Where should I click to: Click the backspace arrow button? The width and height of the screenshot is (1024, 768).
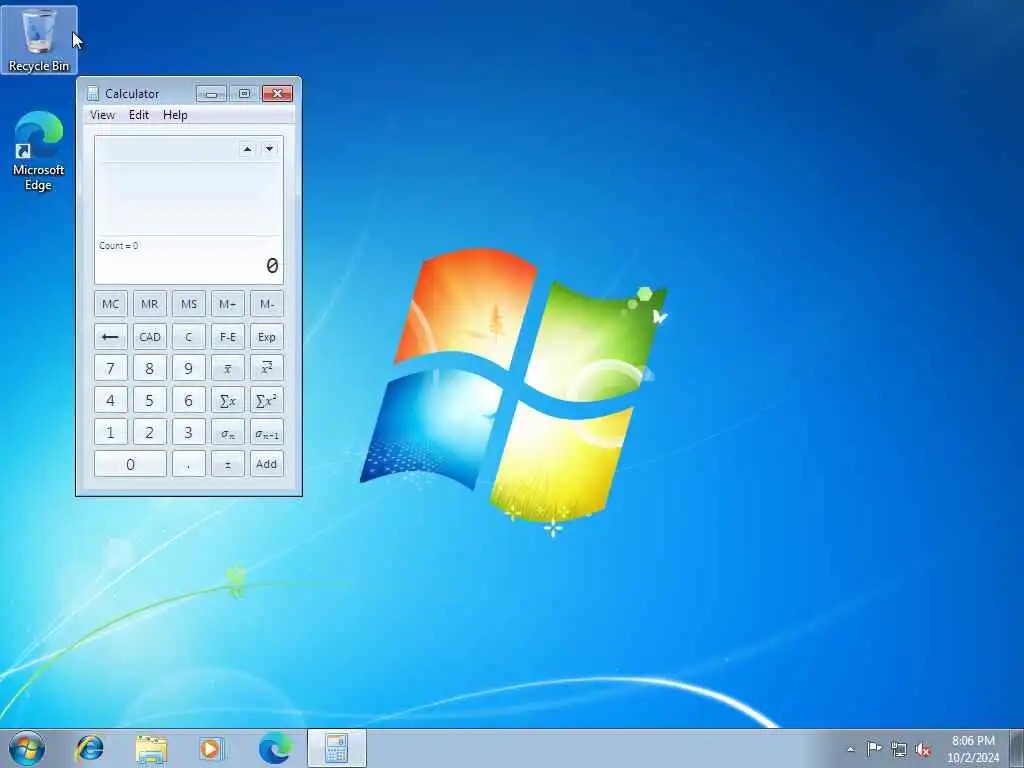pos(110,336)
